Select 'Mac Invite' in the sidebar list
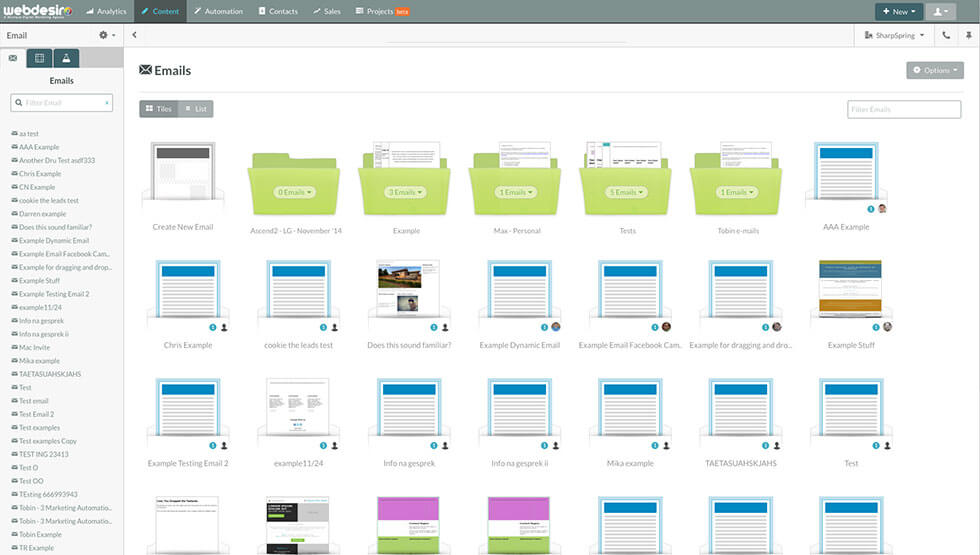Viewport: 980px width, 555px height. 31,348
